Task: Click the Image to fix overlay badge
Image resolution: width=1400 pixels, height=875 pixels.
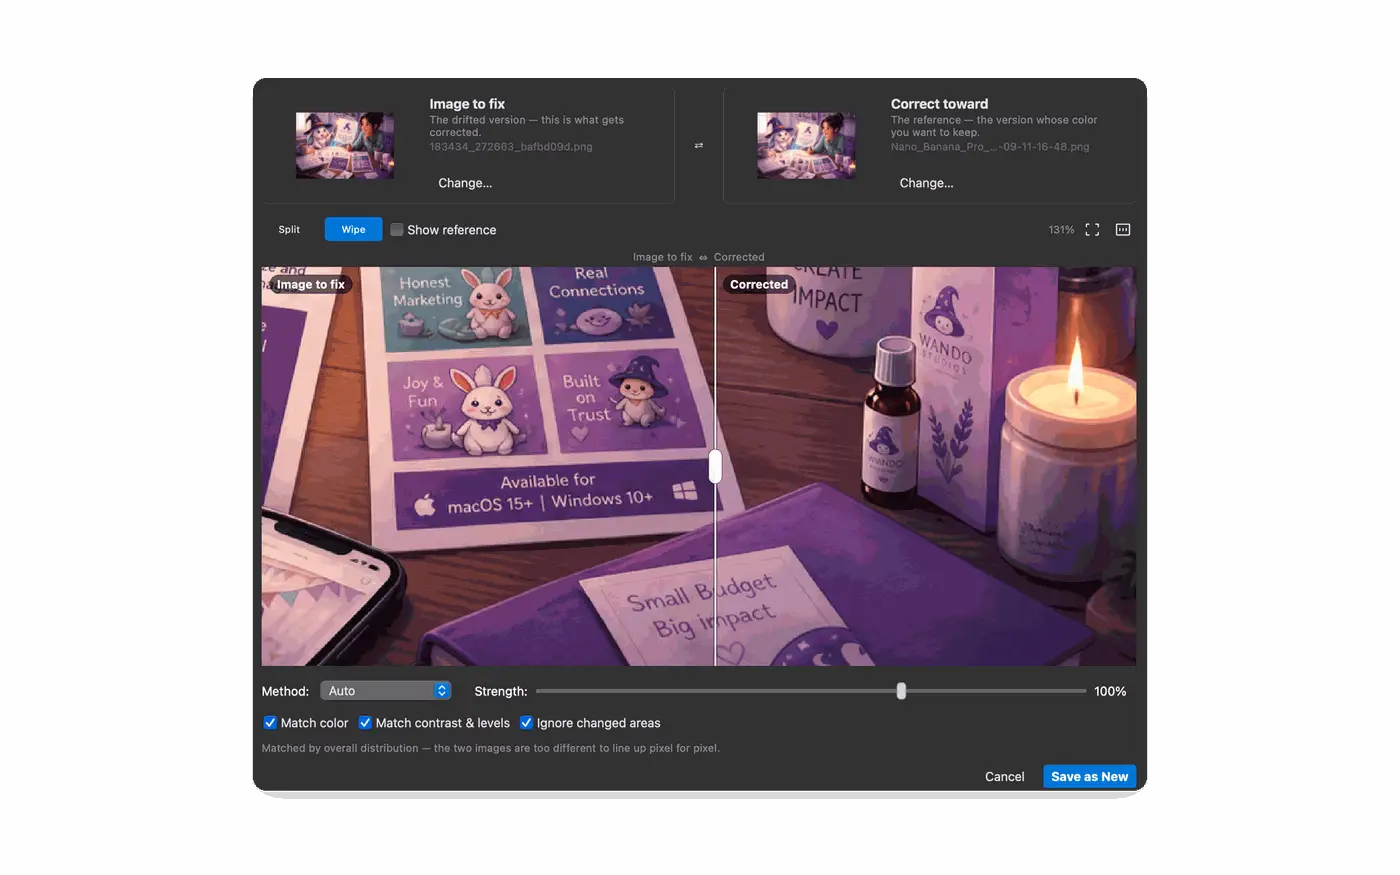Action: click(x=310, y=285)
